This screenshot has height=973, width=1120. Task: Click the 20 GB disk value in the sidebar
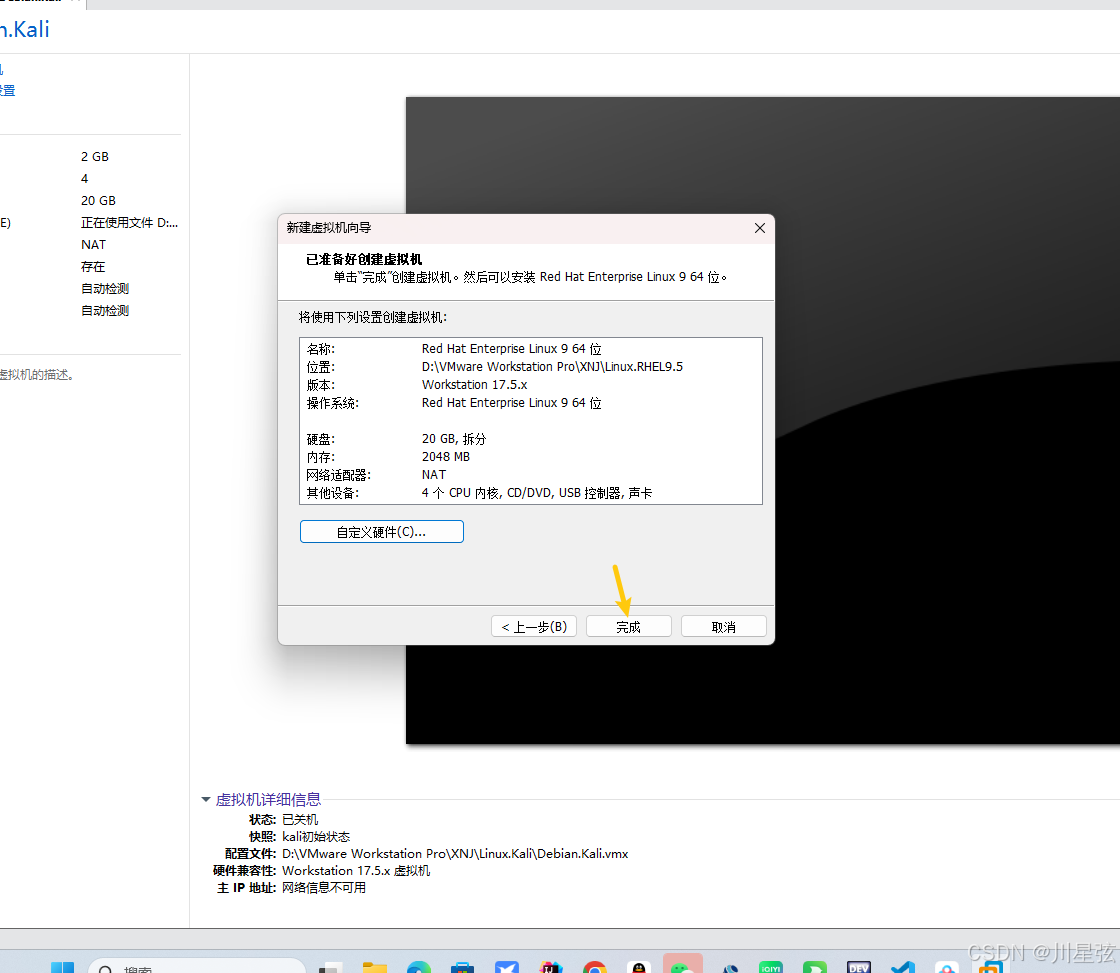[99, 201]
